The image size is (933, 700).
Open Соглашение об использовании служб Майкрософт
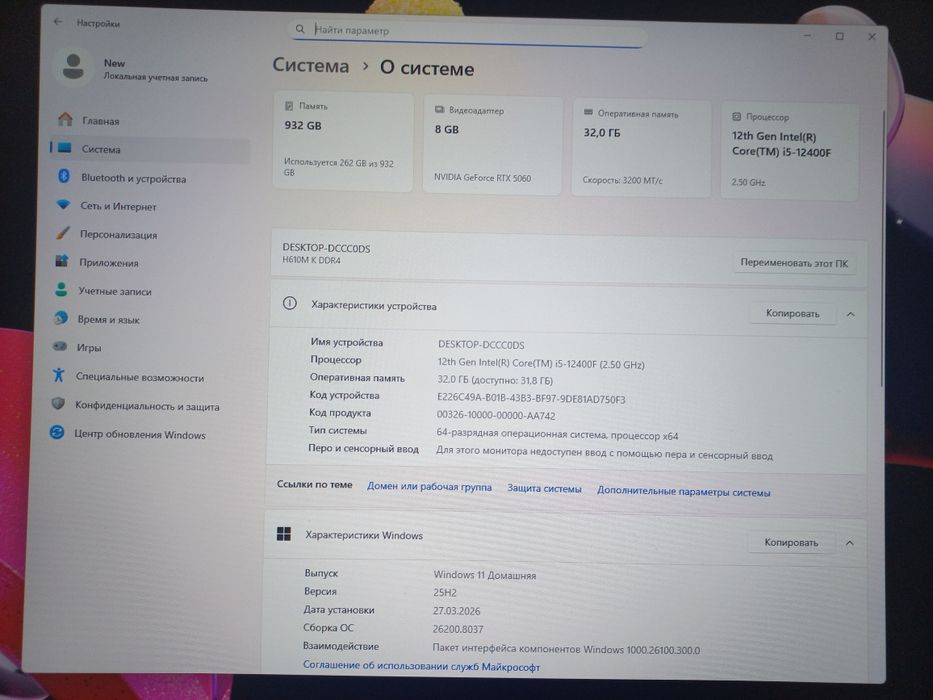click(x=421, y=666)
